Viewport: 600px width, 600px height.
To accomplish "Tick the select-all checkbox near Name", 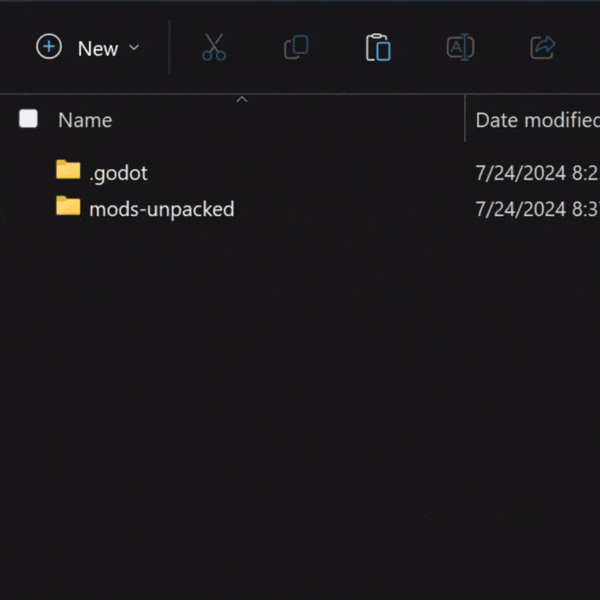I will point(28,119).
